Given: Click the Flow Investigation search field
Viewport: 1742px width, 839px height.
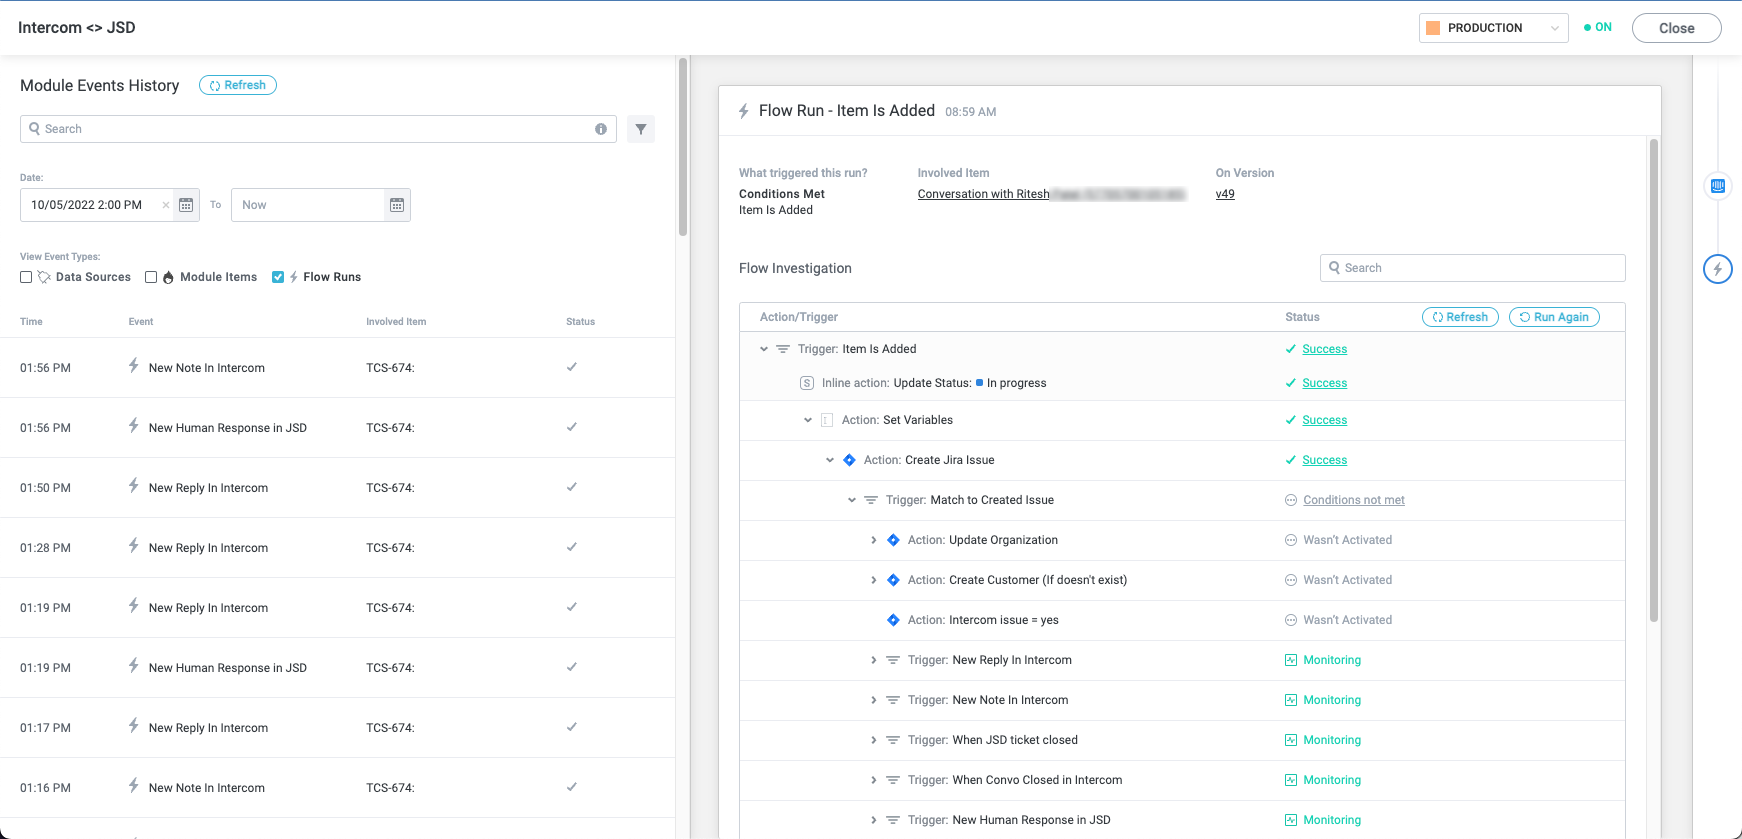Looking at the screenshot, I should tap(1472, 268).
